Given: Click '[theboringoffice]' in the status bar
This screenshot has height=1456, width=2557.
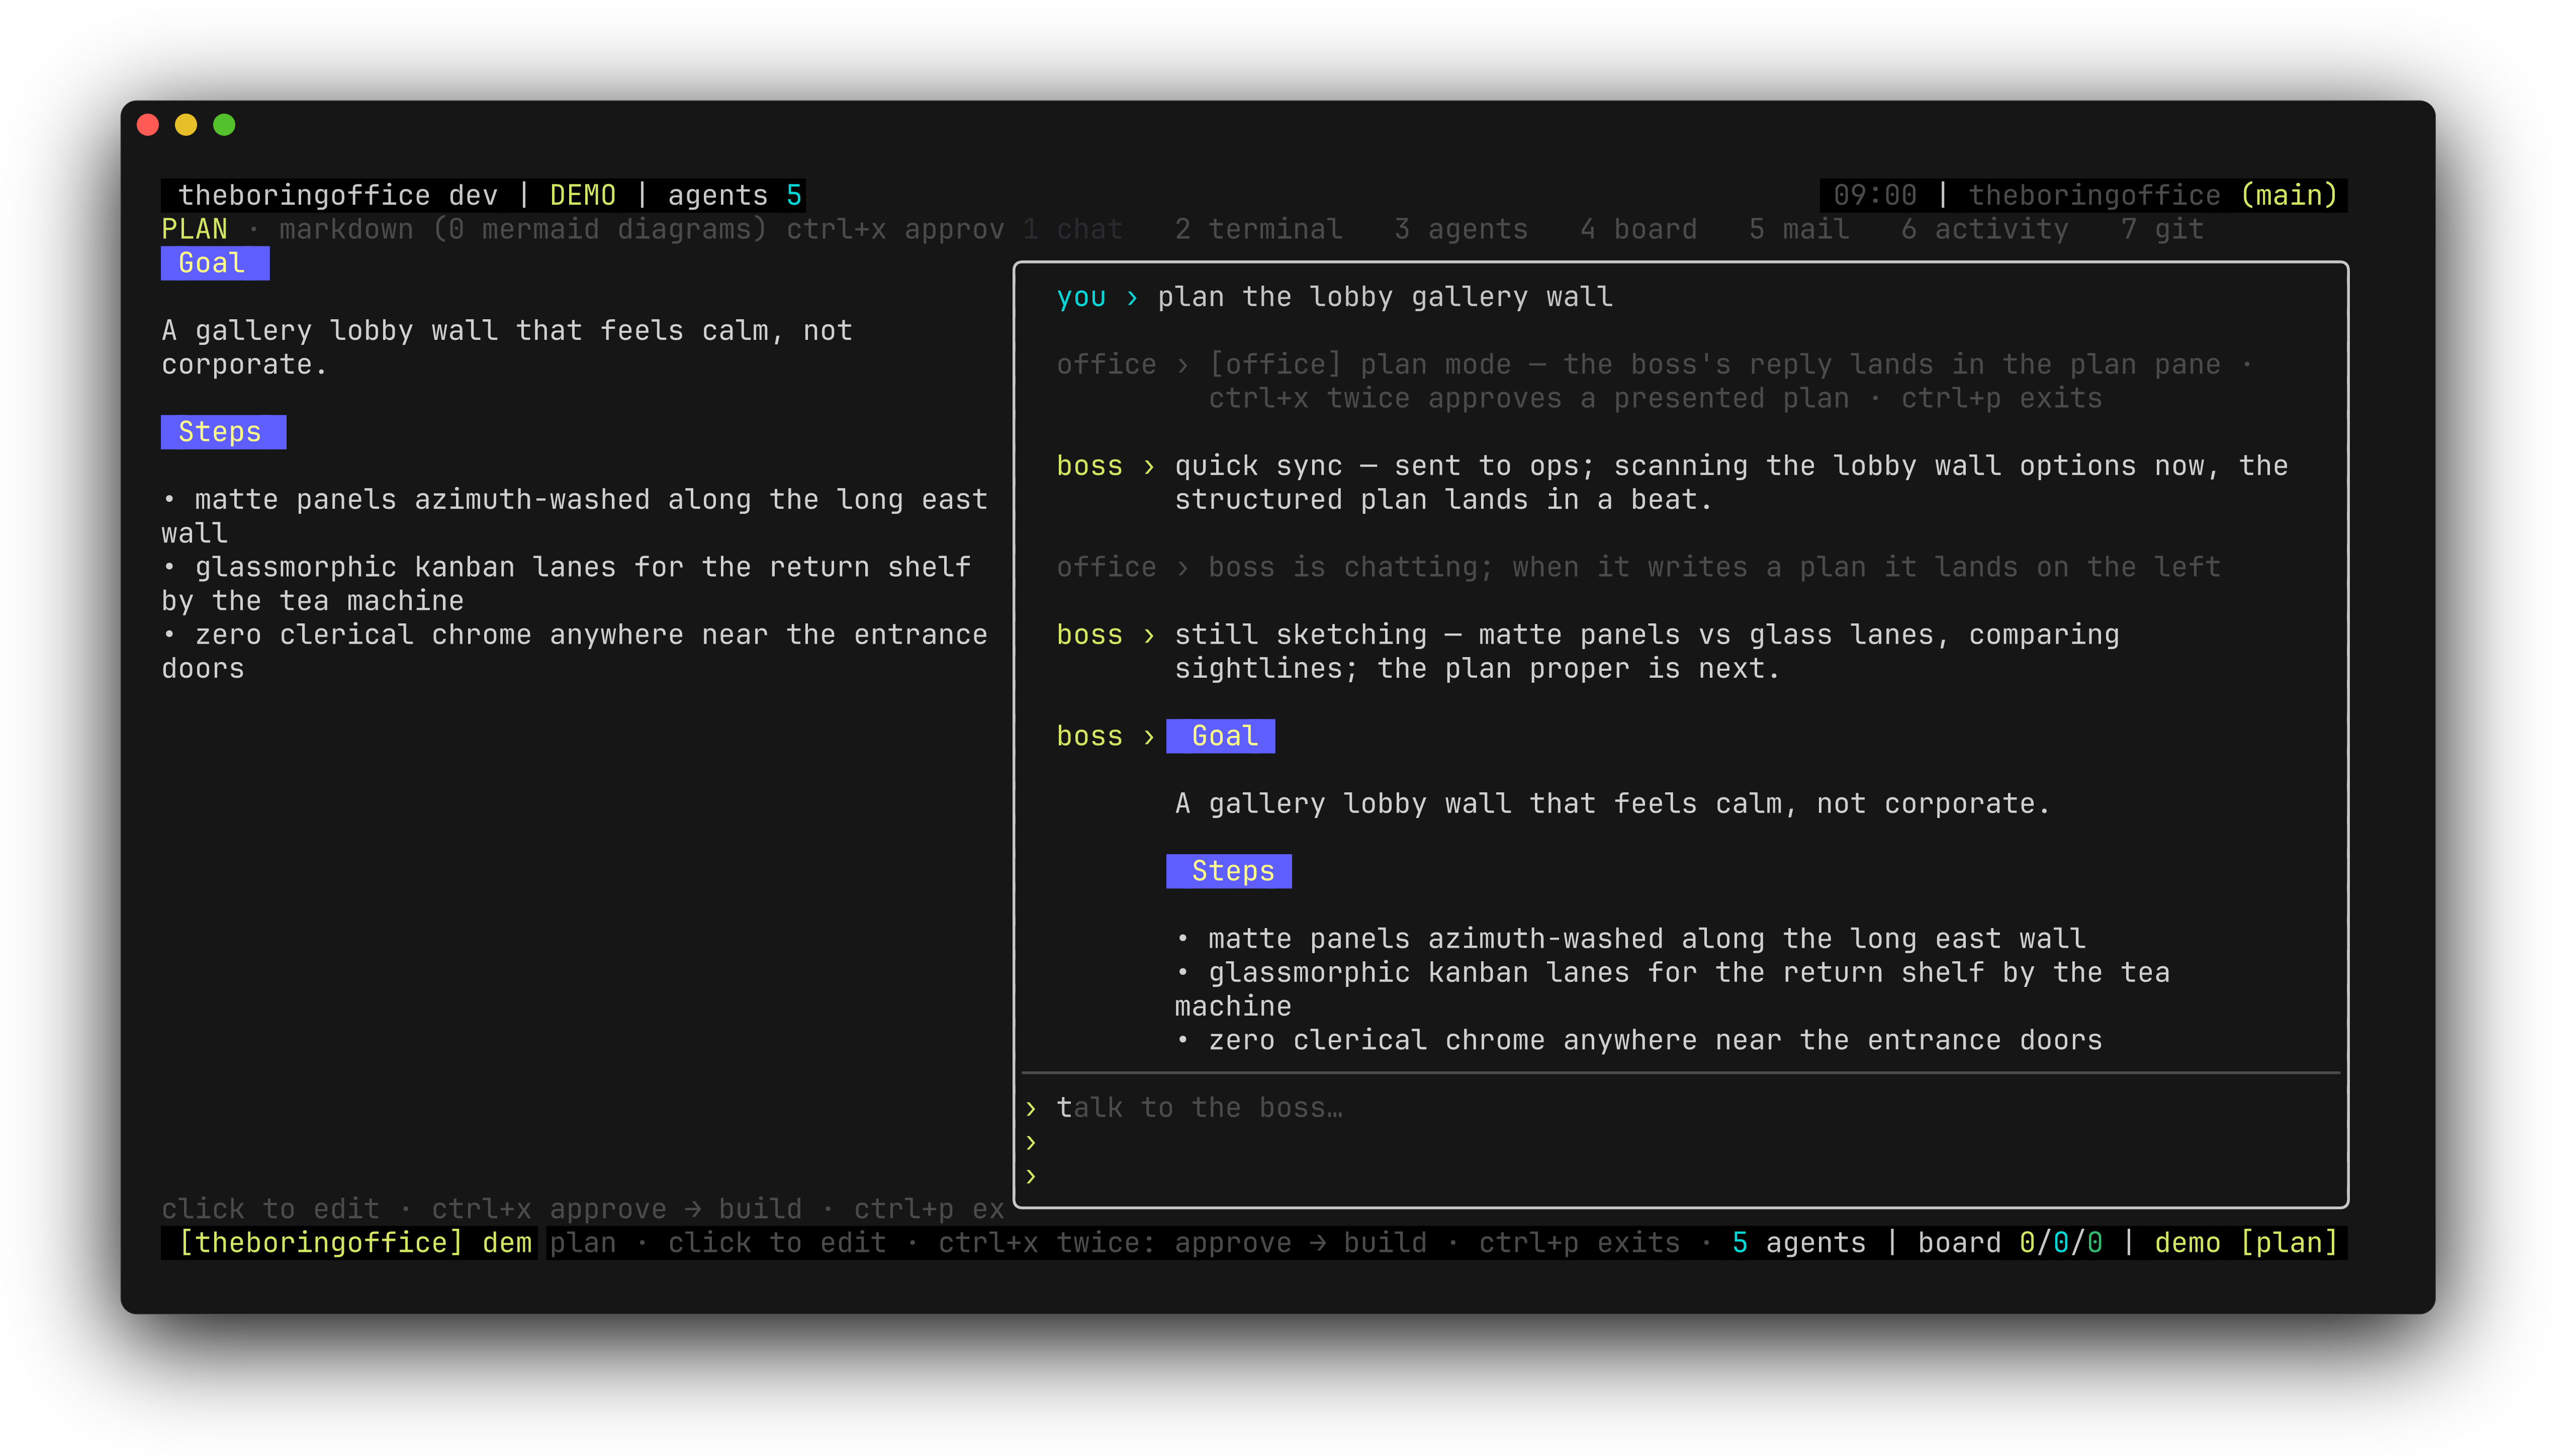Looking at the screenshot, I should click(x=320, y=1242).
